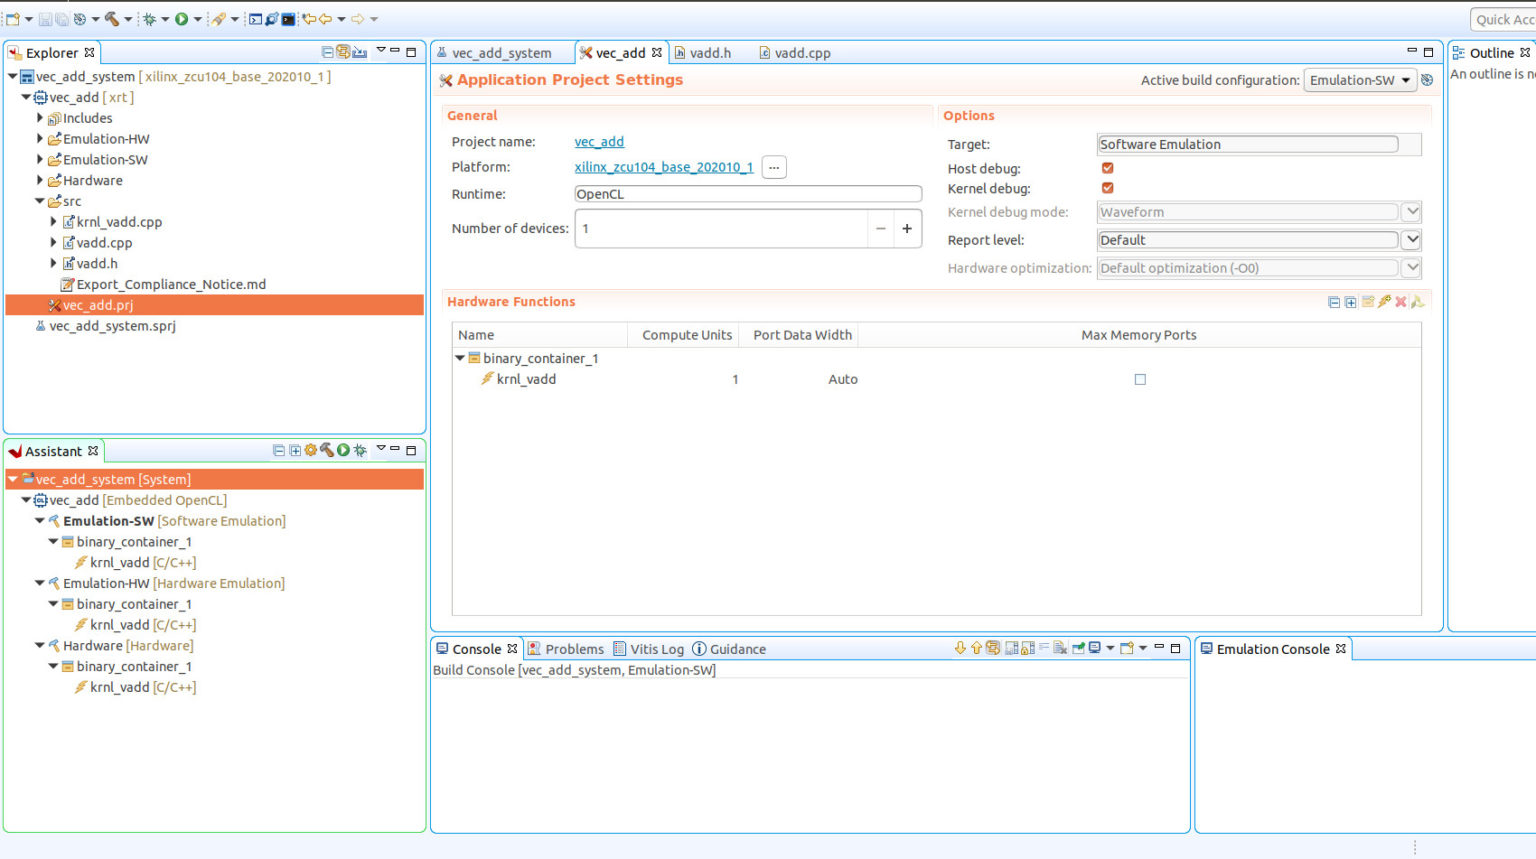Switch to the vadd.cpp editor tab

(801, 53)
